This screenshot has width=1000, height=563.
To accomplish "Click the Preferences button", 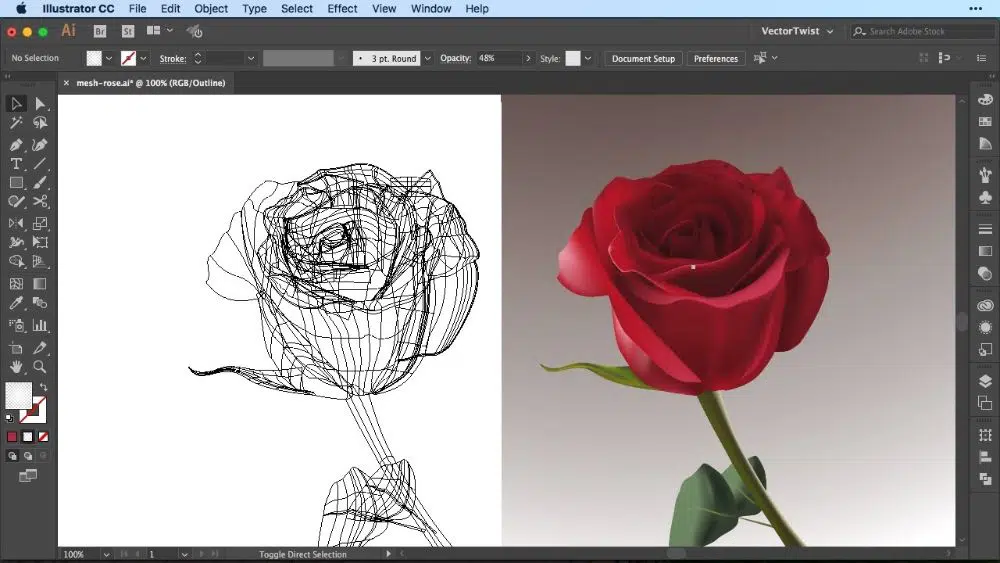I will [x=716, y=59].
